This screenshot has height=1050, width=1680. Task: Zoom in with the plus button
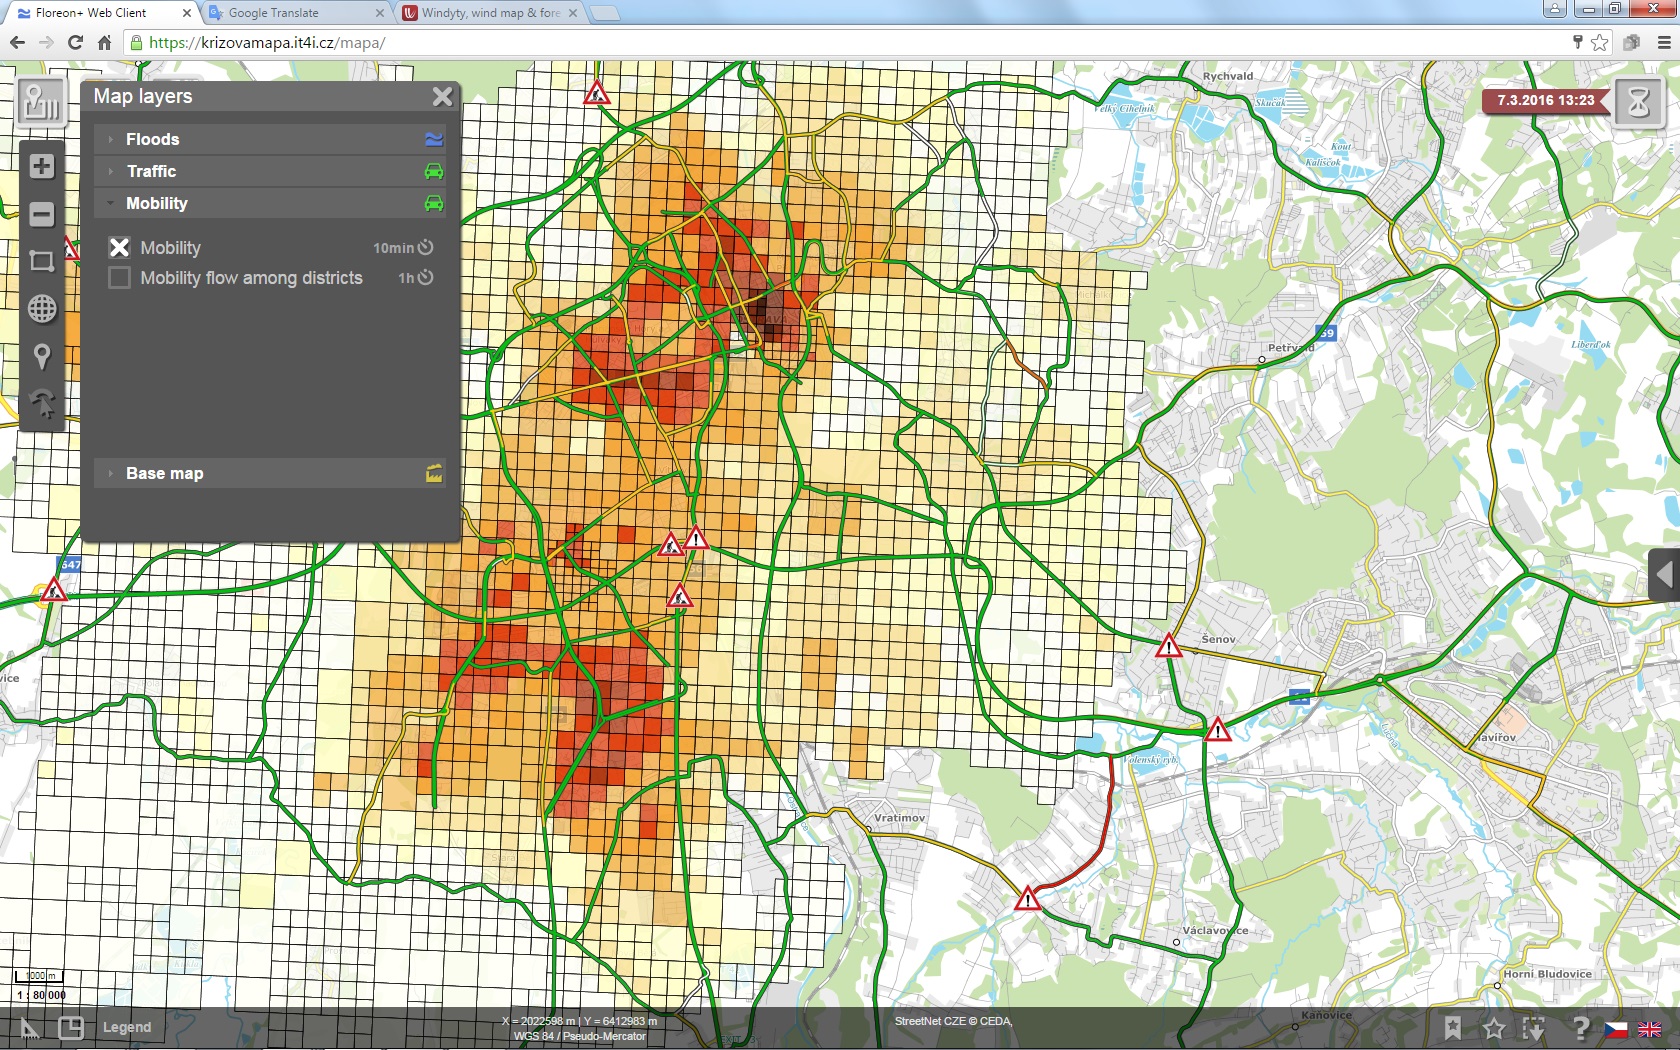(42, 166)
